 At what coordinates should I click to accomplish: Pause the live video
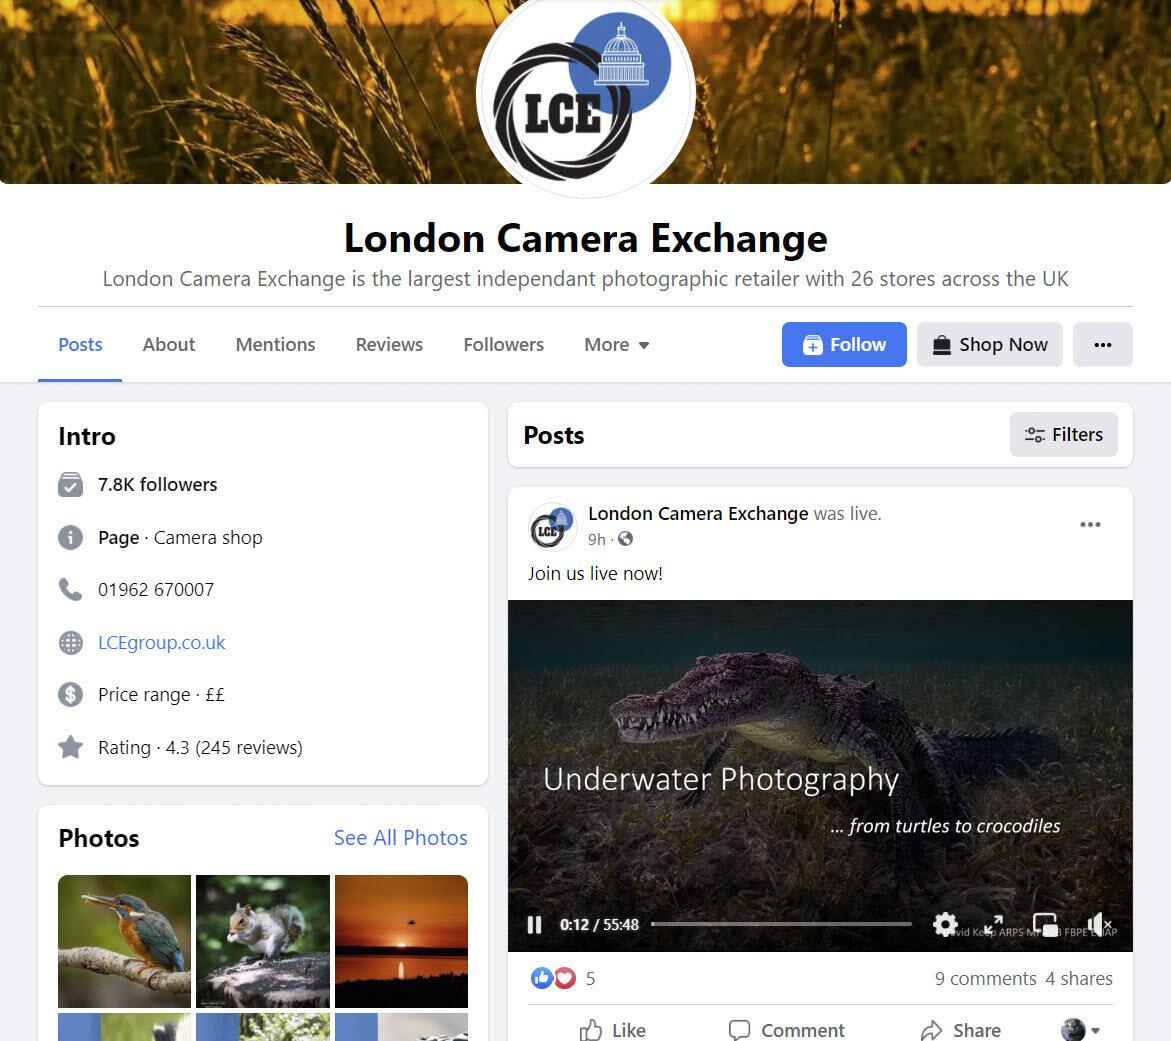[x=534, y=925]
